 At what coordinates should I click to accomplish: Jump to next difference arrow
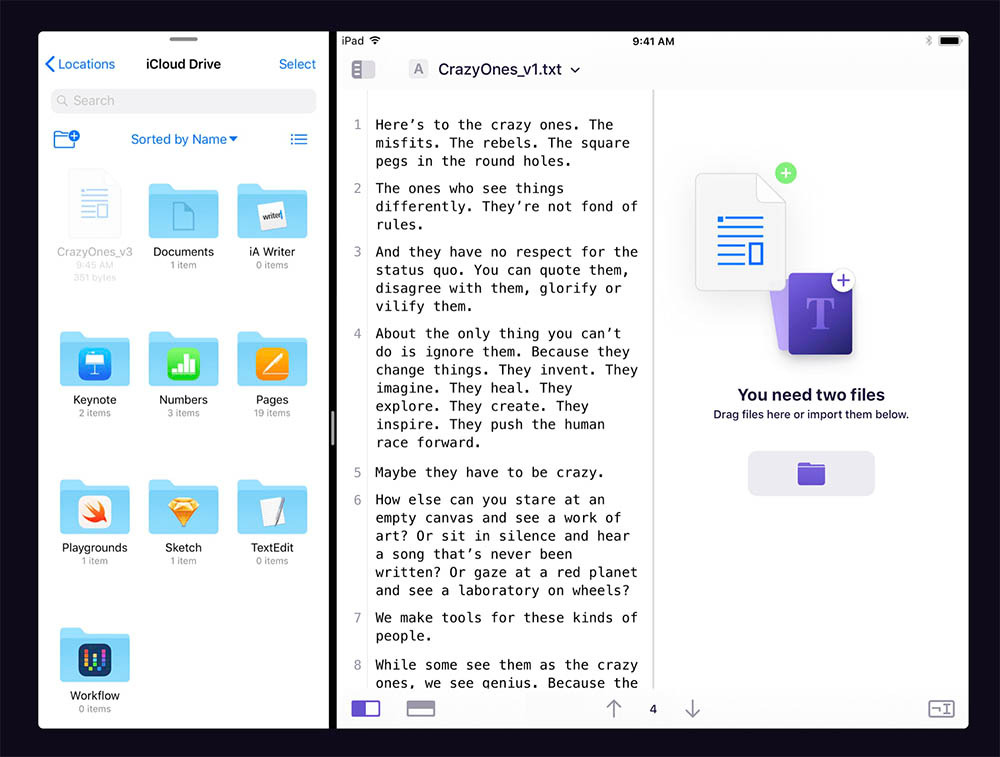click(x=693, y=709)
